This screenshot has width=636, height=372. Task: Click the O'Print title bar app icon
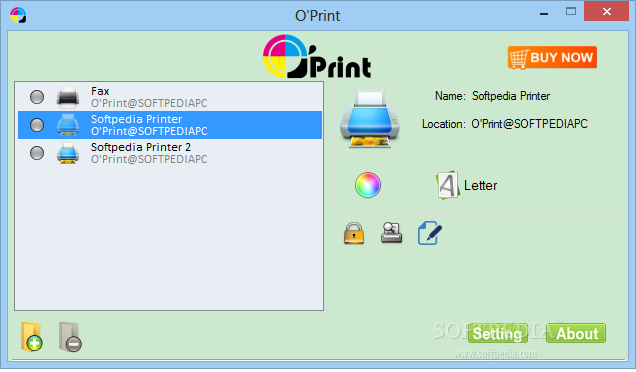(18, 15)
